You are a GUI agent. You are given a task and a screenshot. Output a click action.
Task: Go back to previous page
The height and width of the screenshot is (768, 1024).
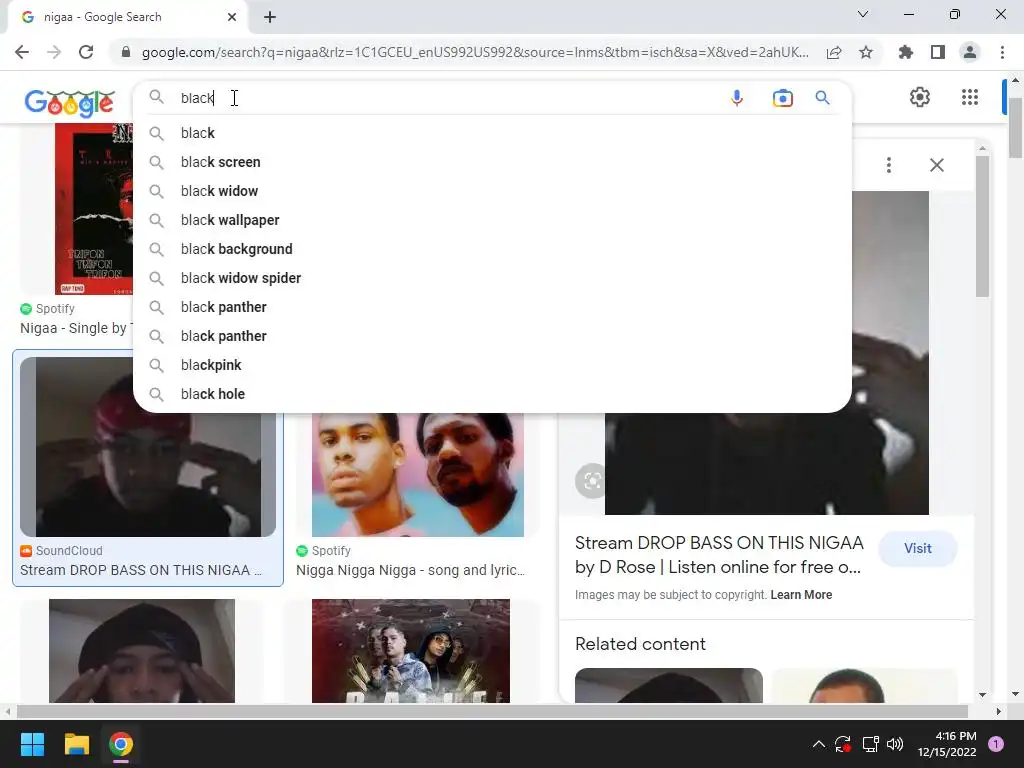(x=22, y=52)
